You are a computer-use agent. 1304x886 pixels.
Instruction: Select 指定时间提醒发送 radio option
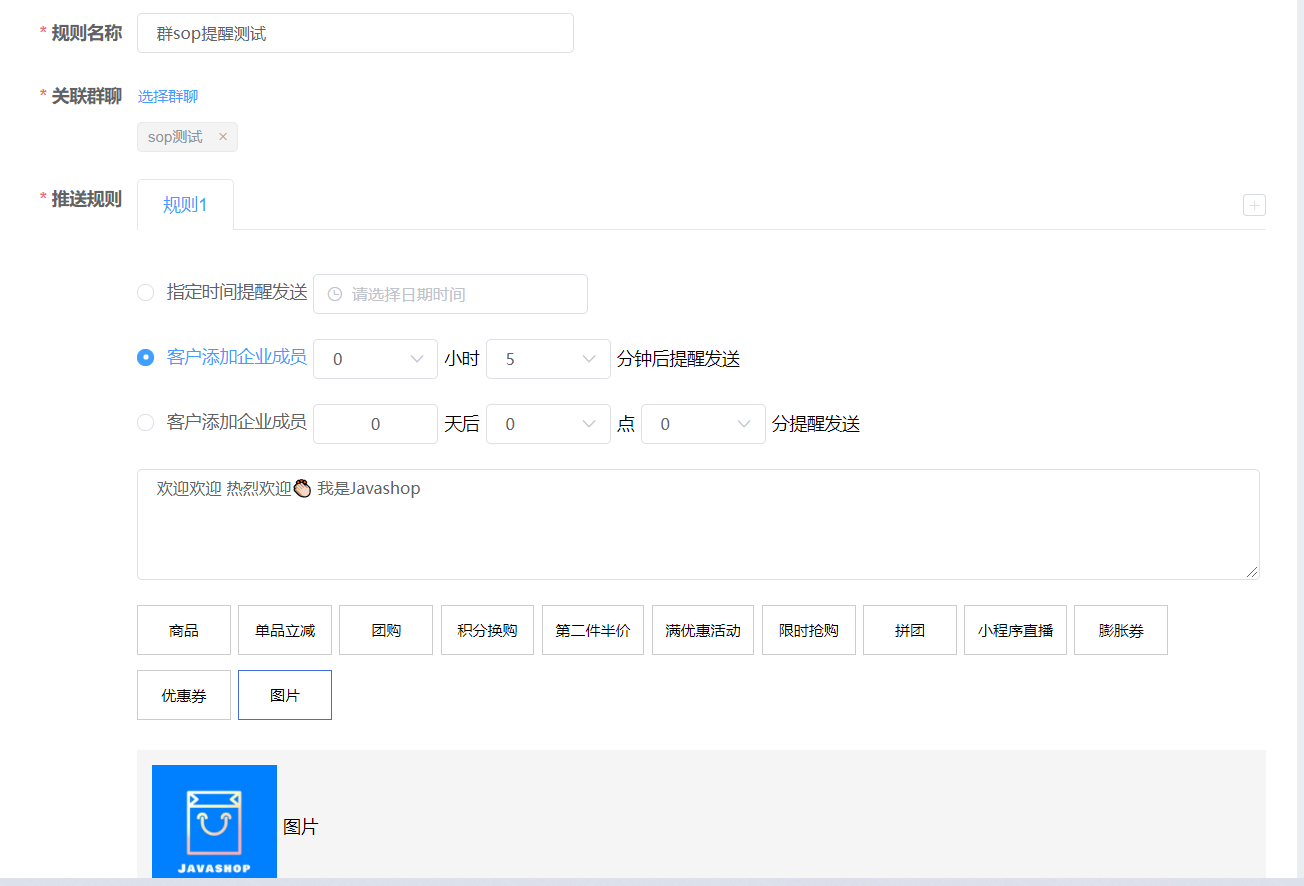click(x=146, y=292)
